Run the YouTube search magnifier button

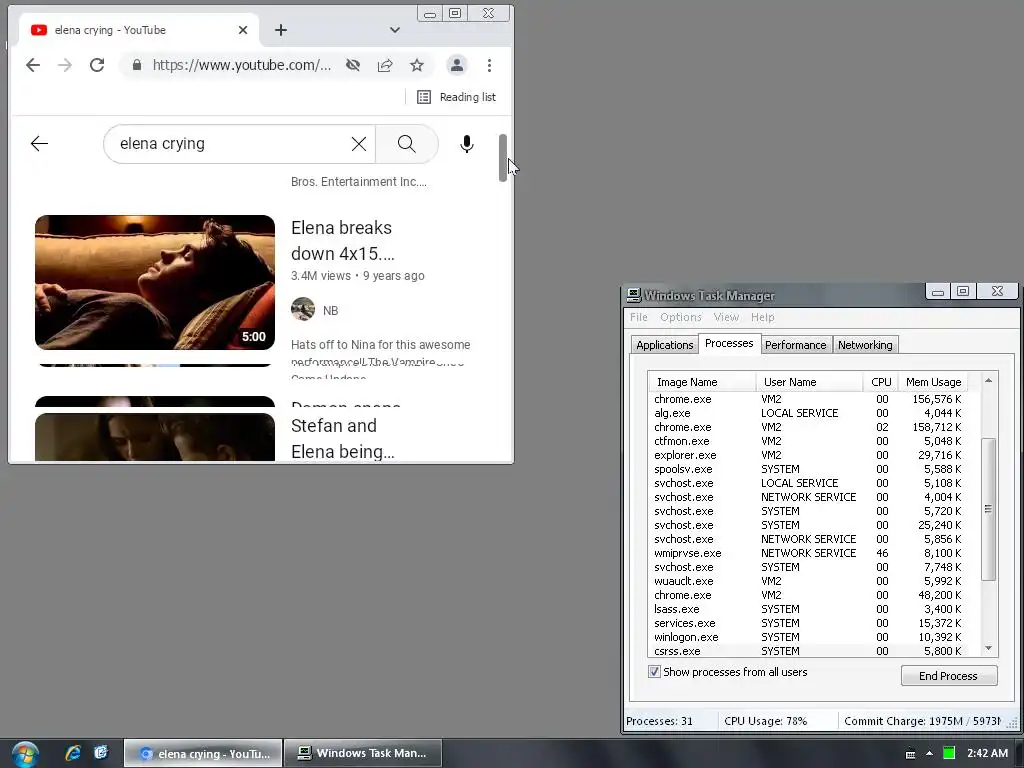tap(406, 144)
